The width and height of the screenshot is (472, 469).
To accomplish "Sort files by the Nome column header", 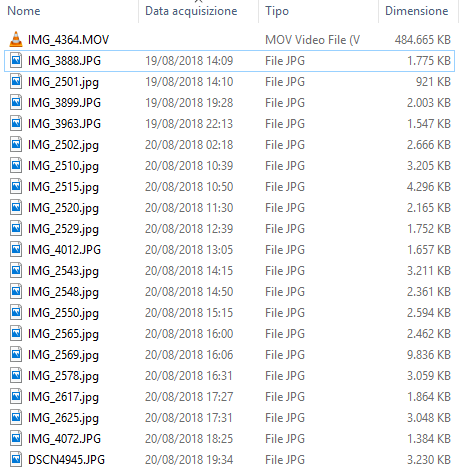I will pos(24,11).
